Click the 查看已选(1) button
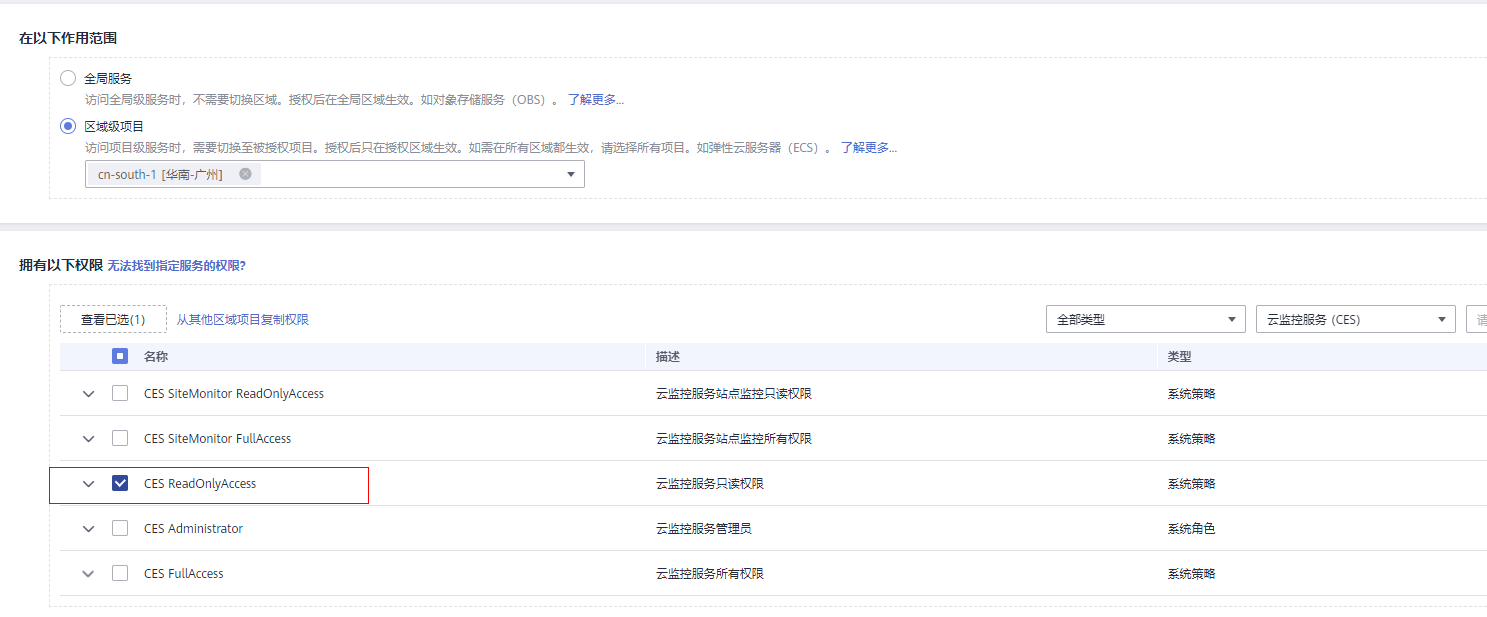1487x617 pixels. point(113,319)
